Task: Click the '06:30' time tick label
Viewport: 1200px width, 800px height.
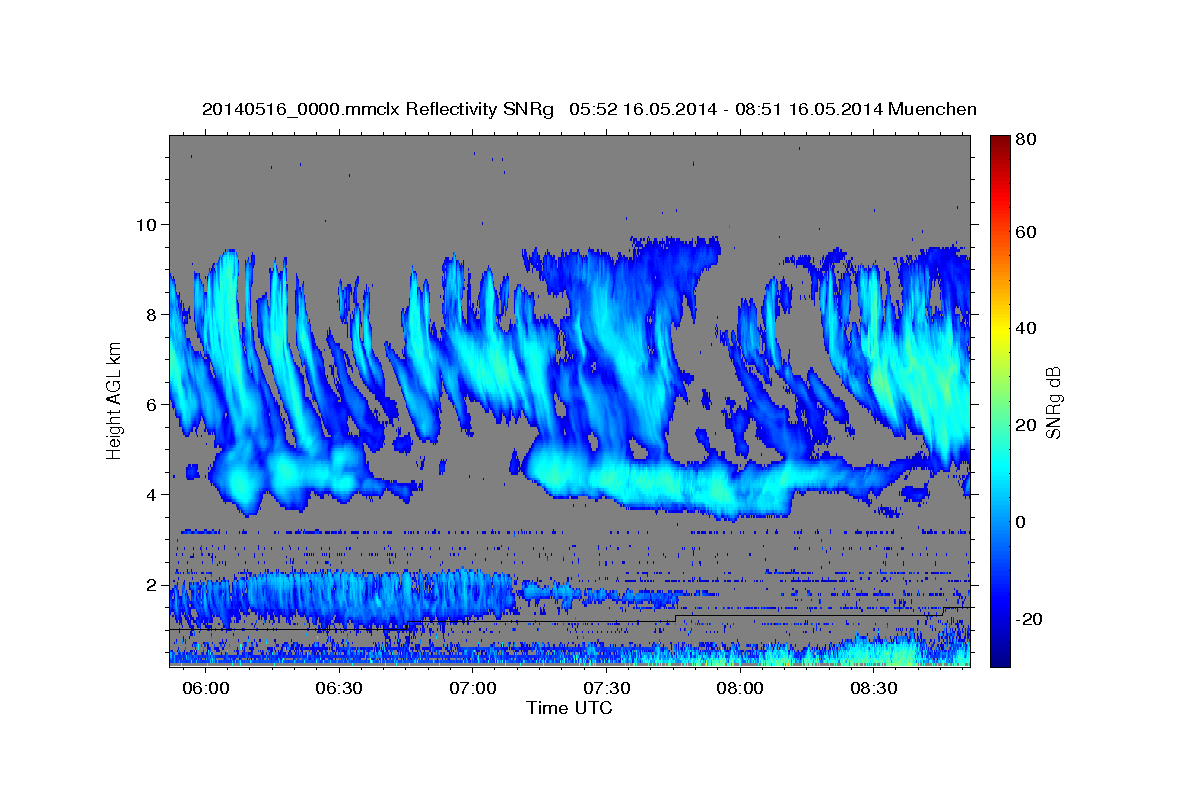Action: (339, 688)
